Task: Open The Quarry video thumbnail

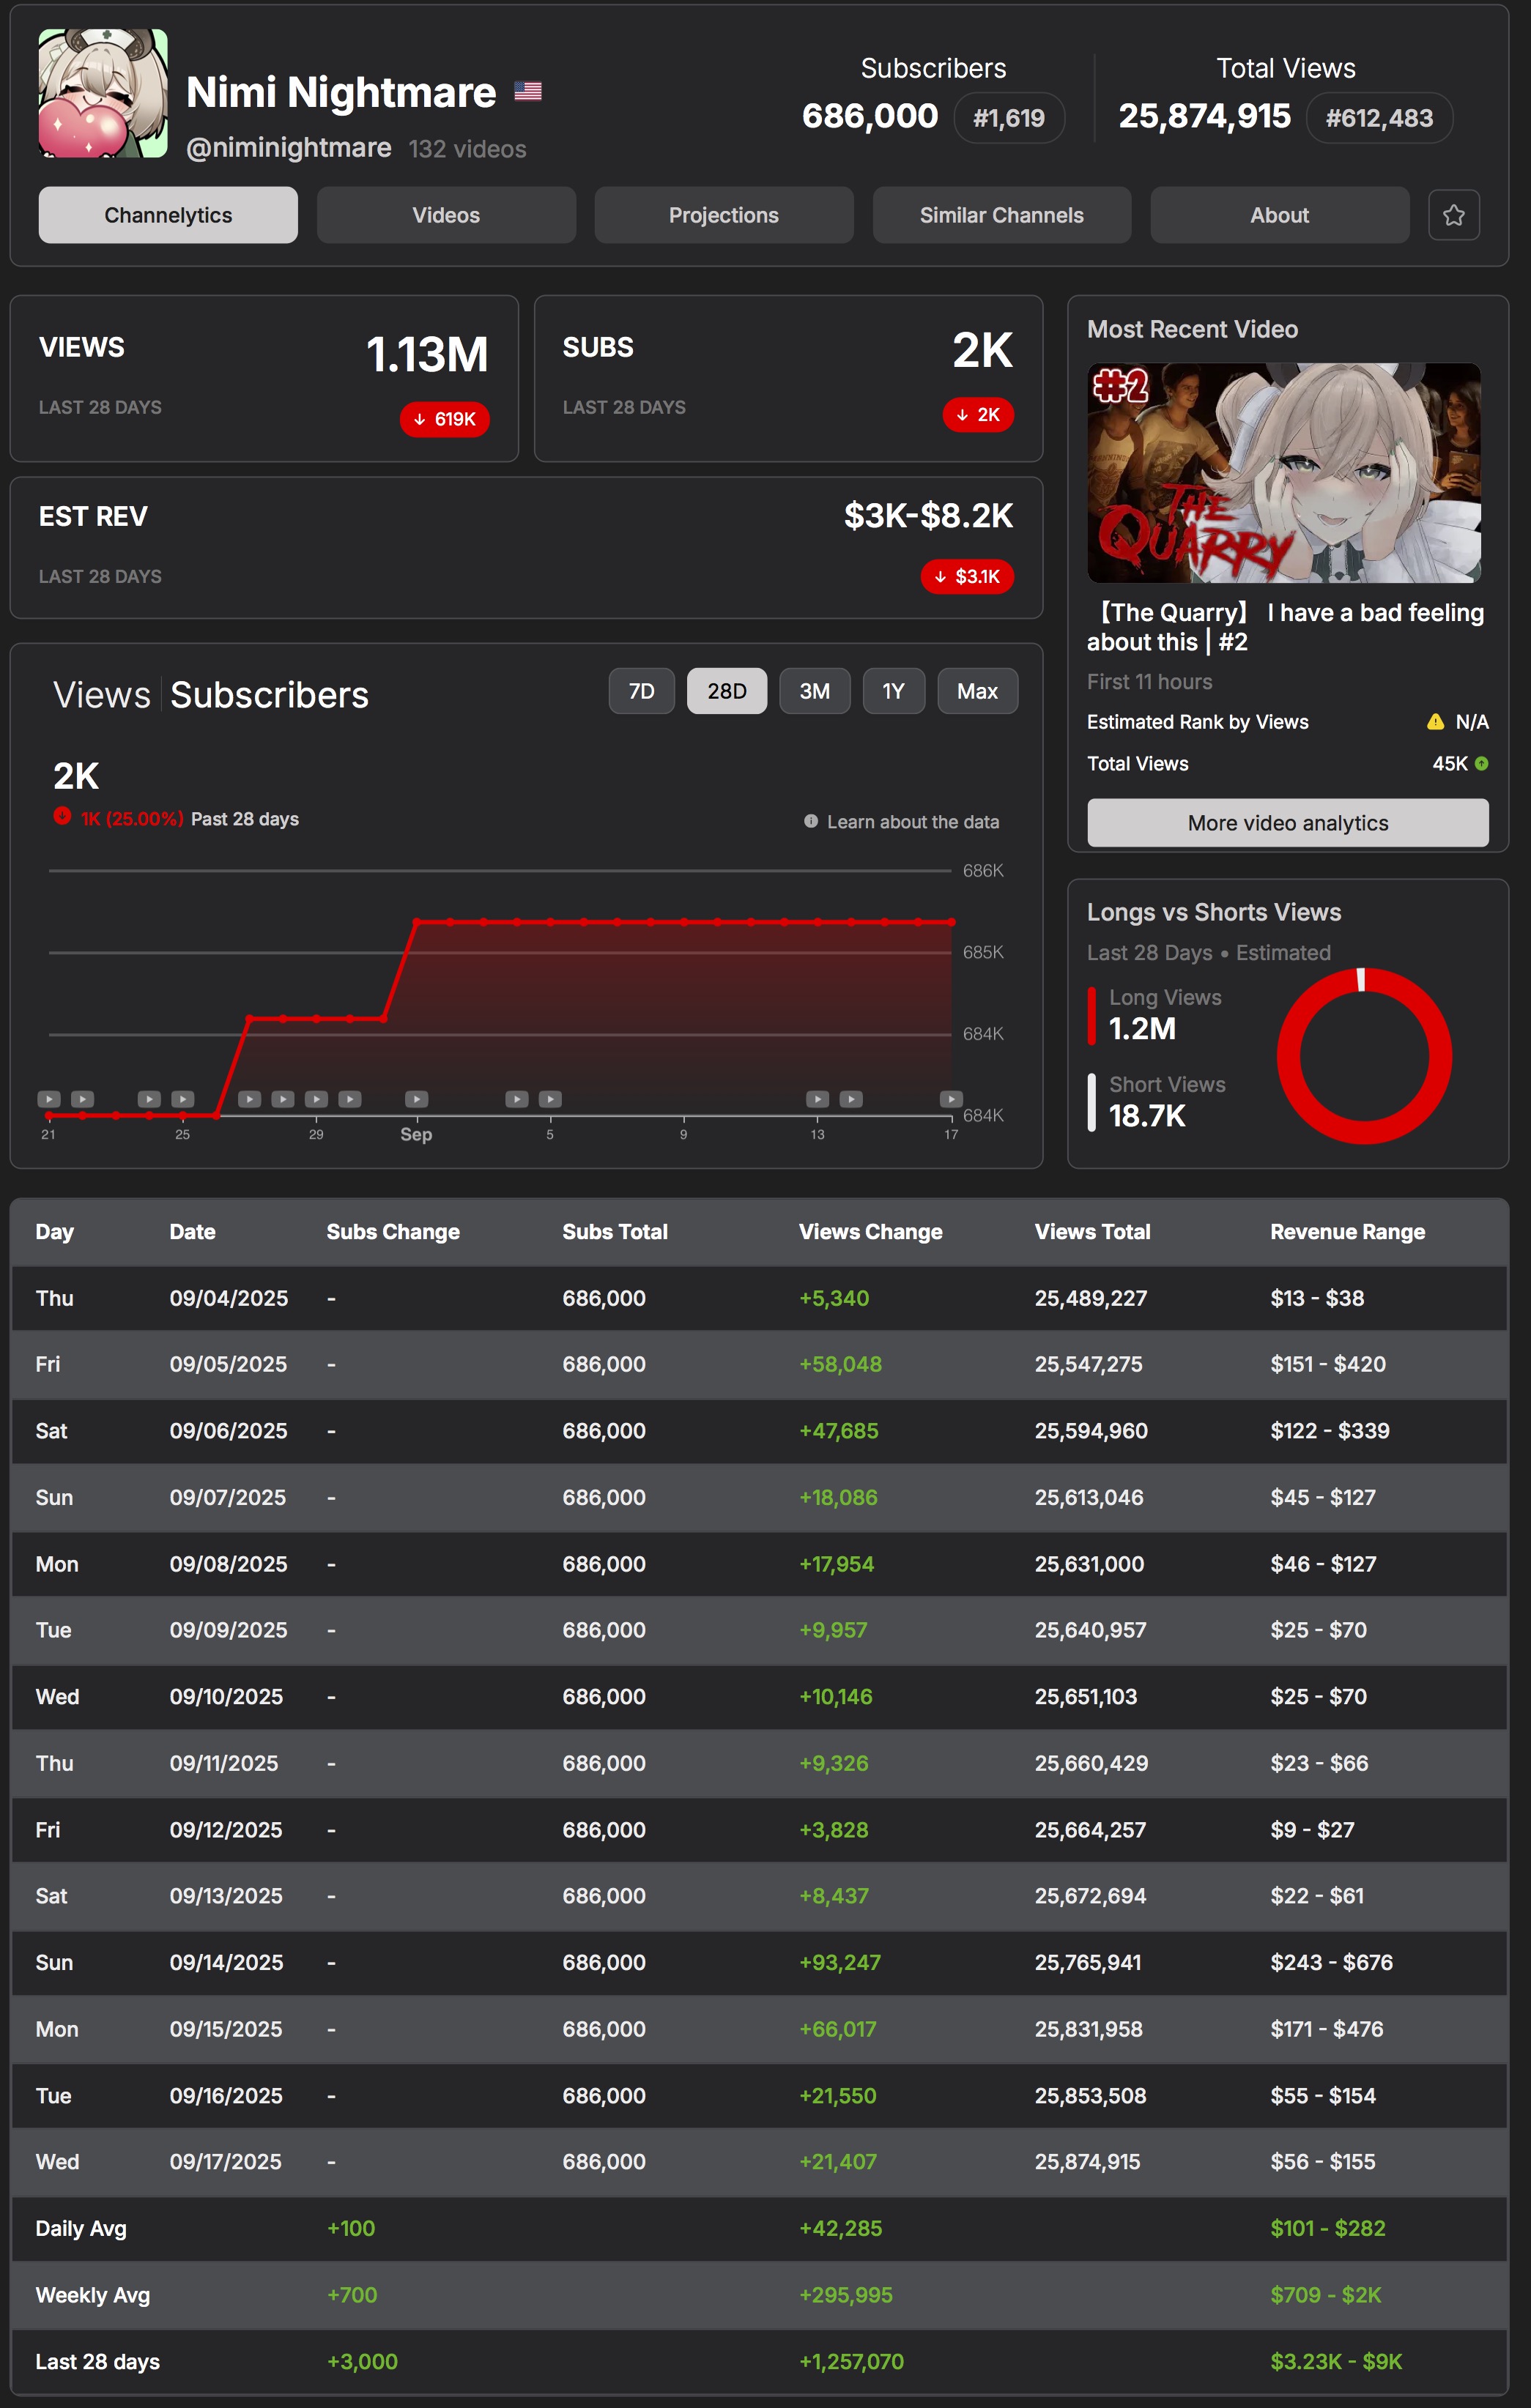Action: pyautogui.click(x=1284, y=473)
